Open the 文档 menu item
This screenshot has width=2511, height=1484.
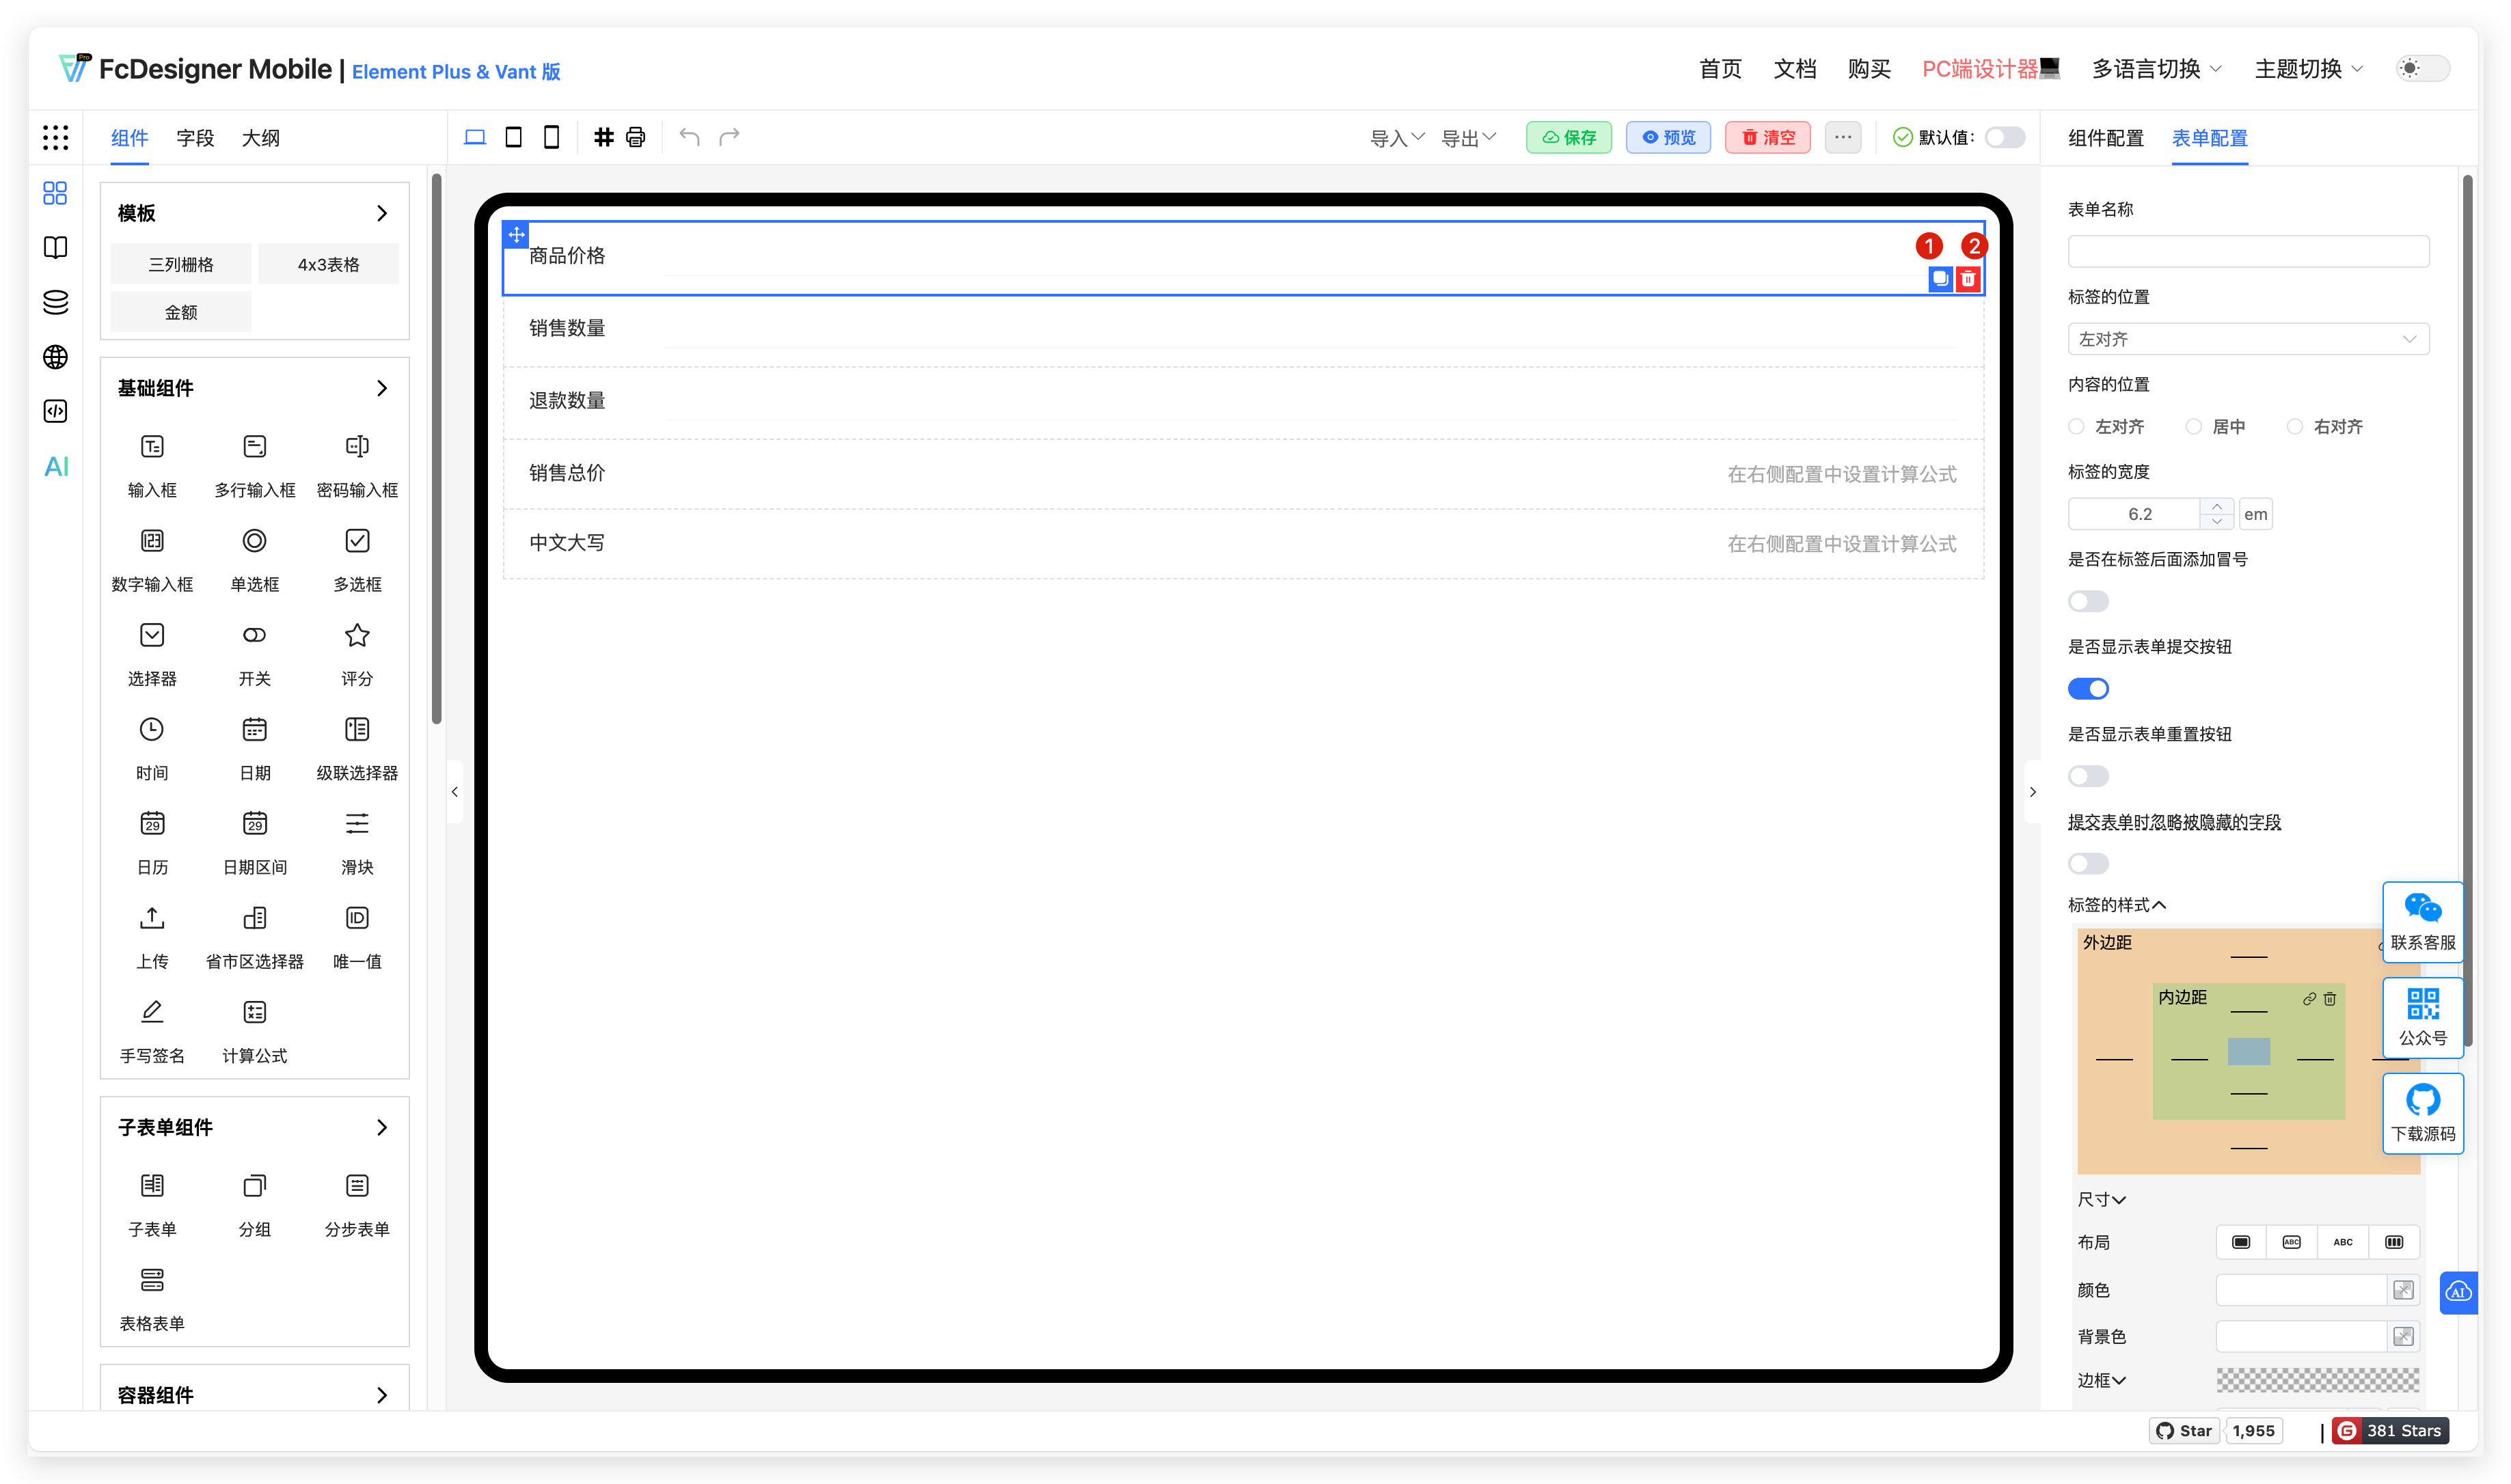(1794, 69)
